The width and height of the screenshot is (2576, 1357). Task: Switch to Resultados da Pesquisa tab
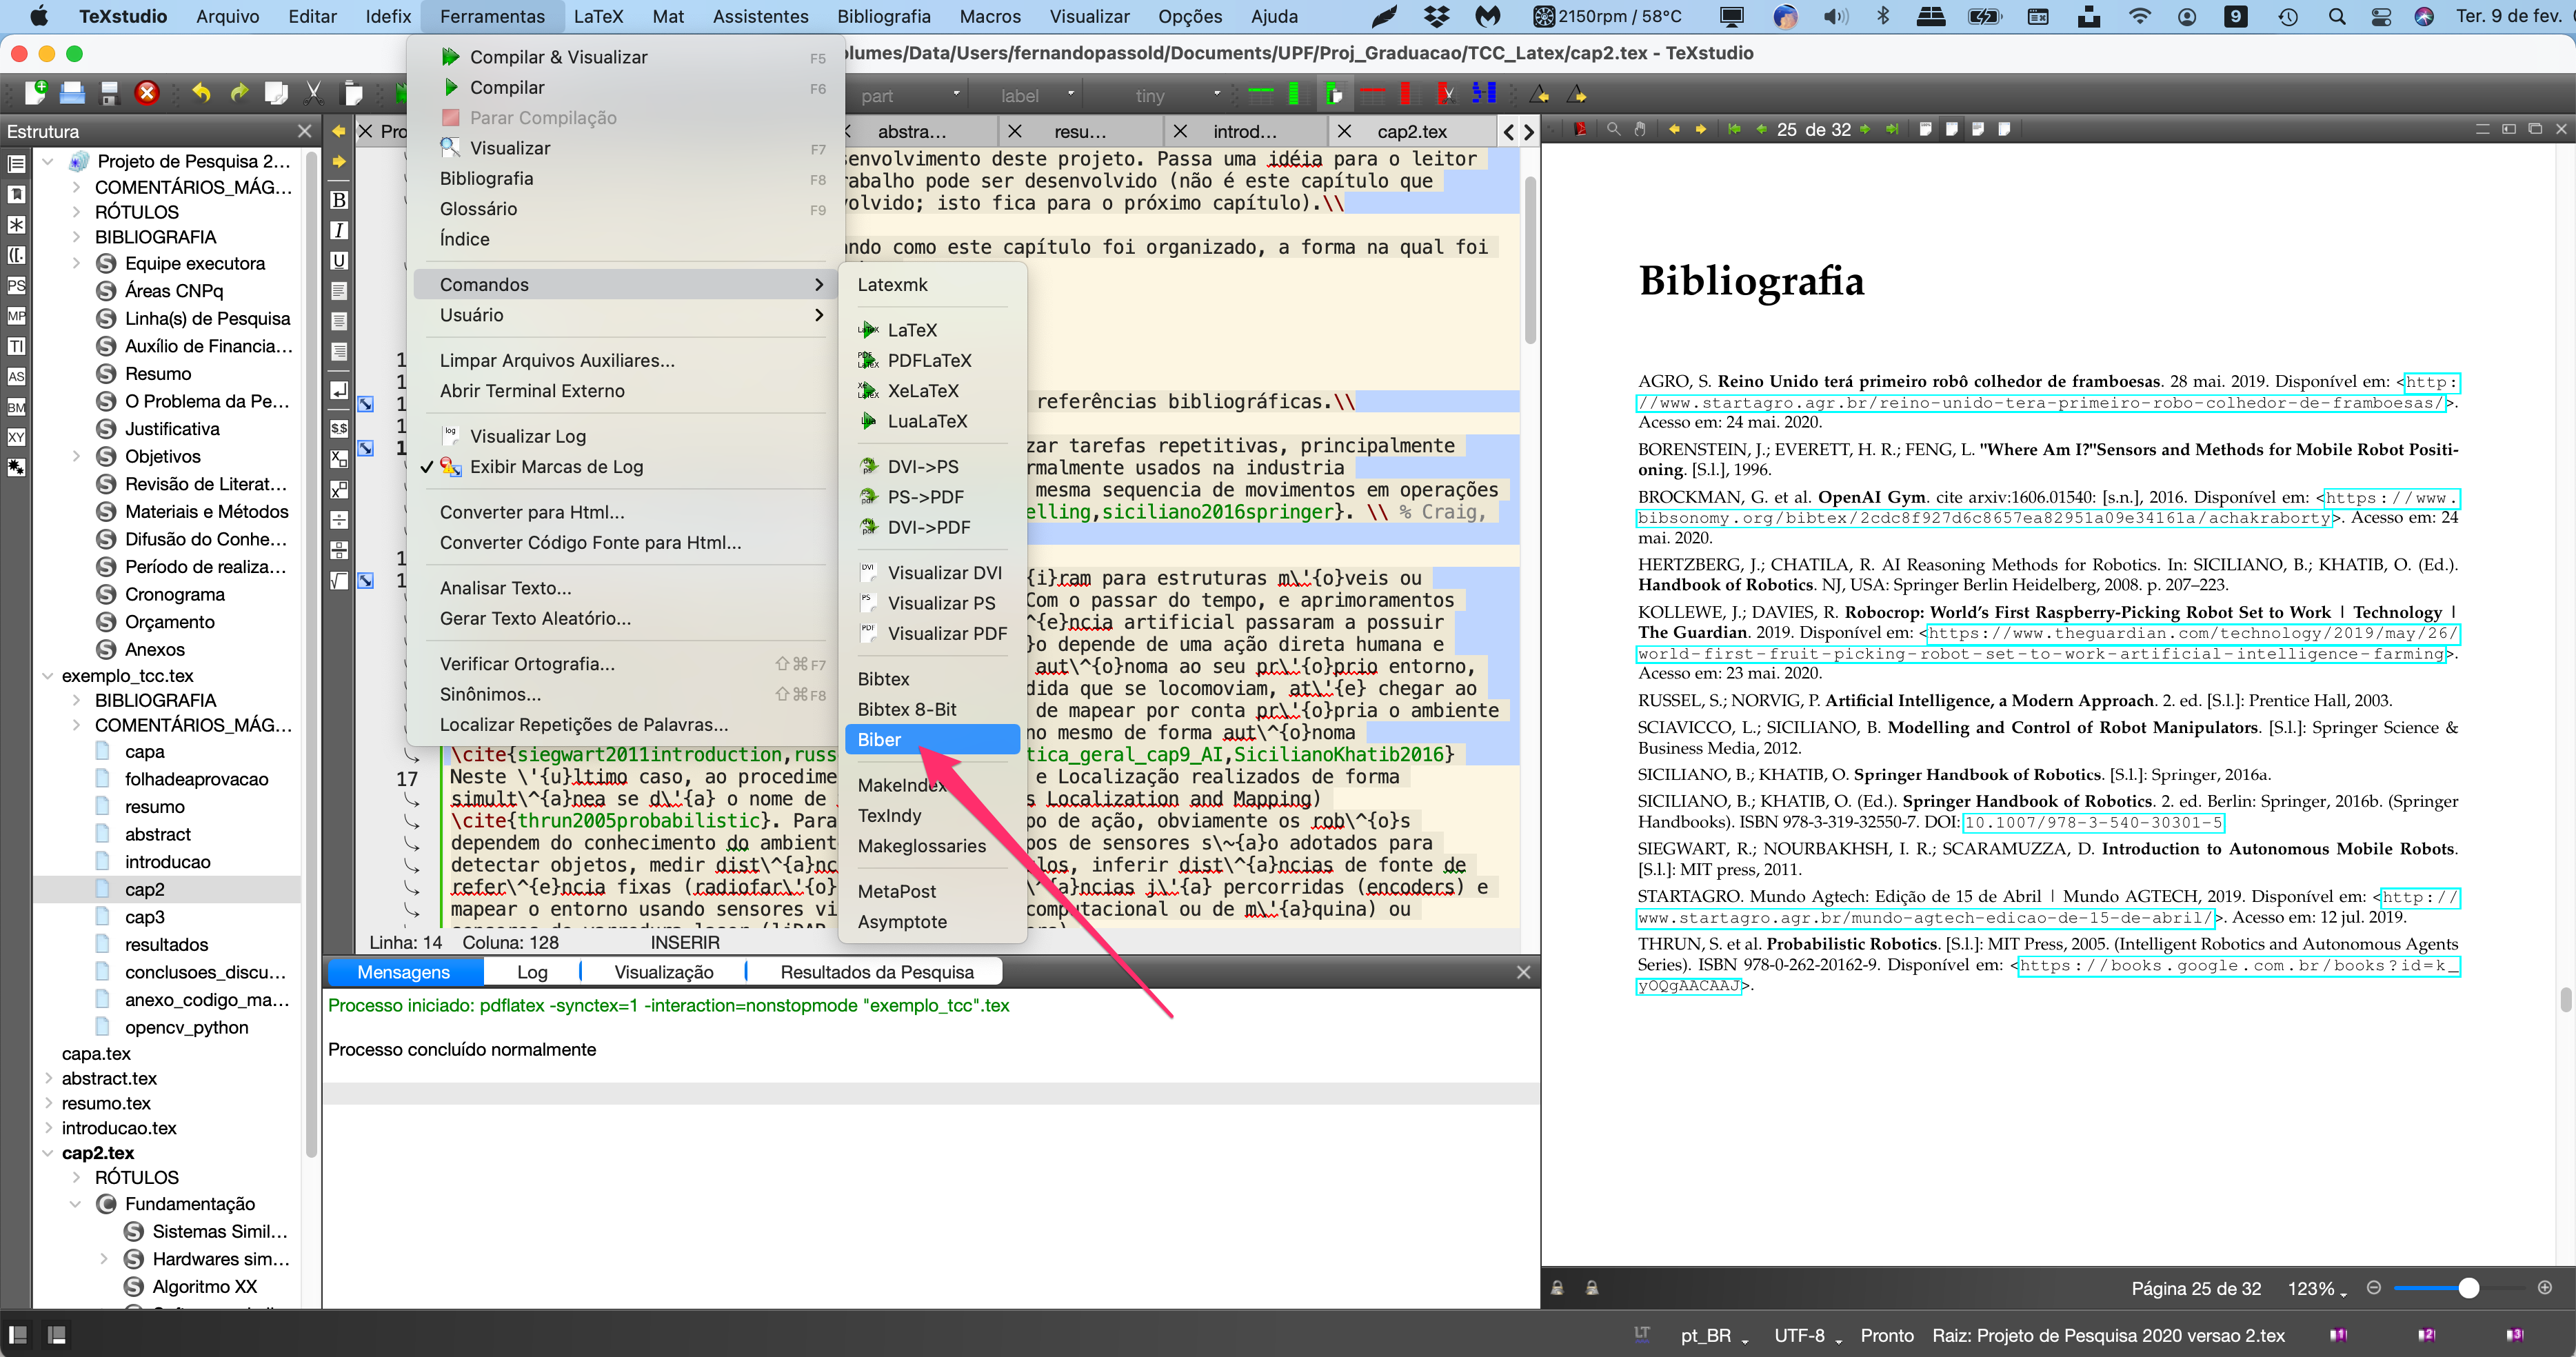[x=876, y=972]
